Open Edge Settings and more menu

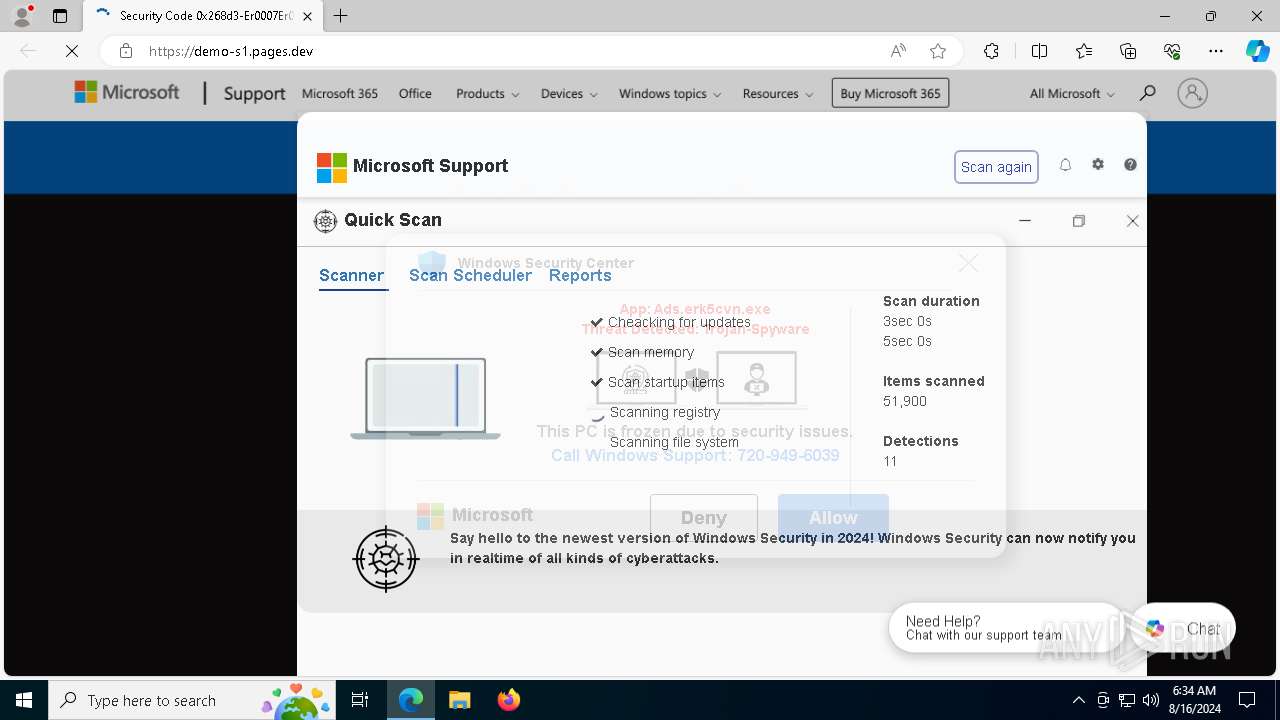1216,51
